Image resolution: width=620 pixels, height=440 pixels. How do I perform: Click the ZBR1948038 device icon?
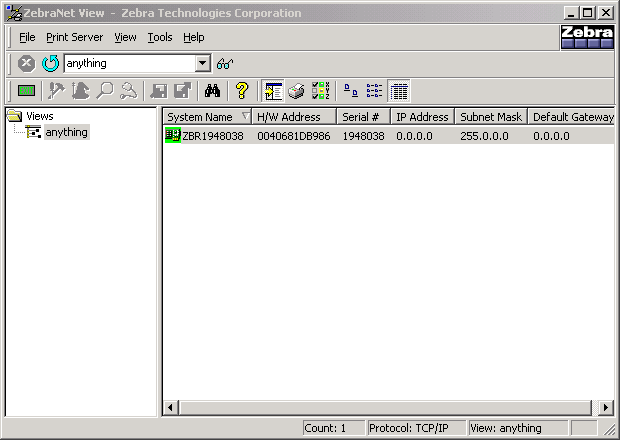(x=173, y=136)
